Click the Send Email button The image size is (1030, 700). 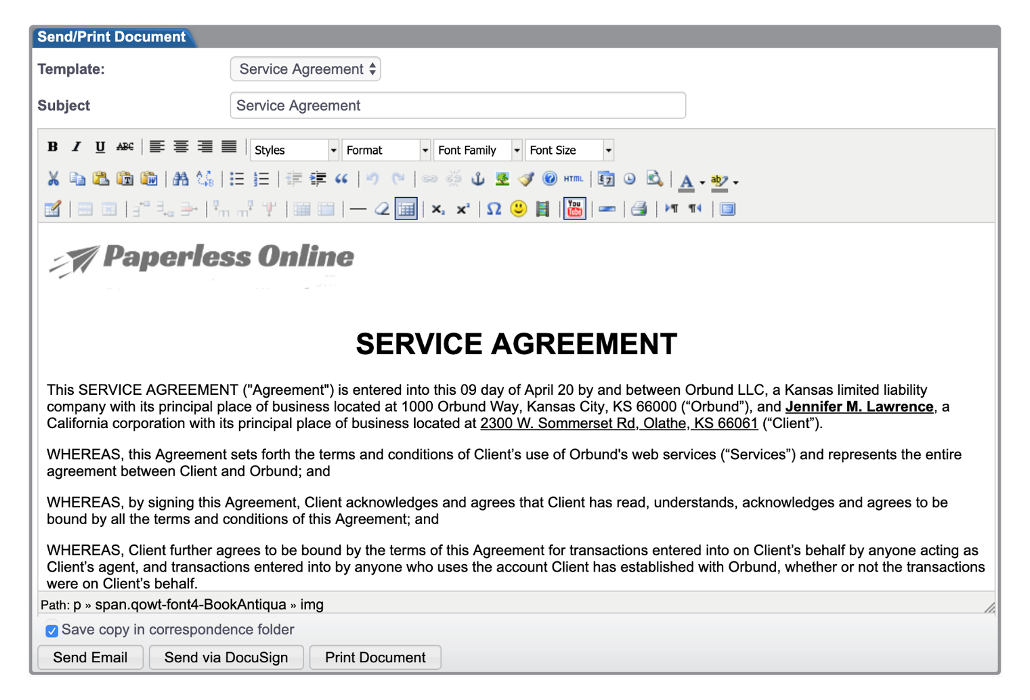tap(90, 657)
